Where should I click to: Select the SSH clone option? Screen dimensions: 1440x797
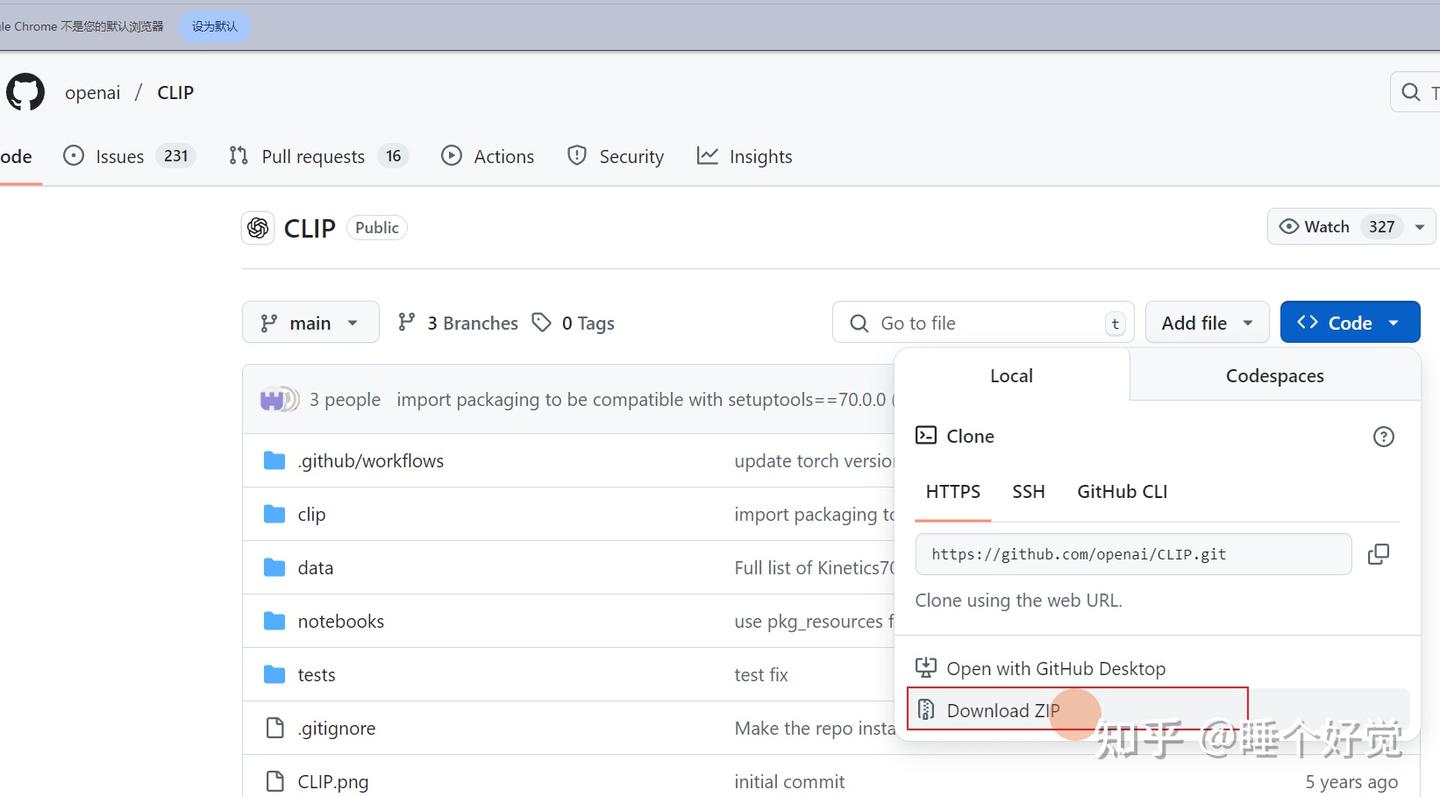point(1028,491)
